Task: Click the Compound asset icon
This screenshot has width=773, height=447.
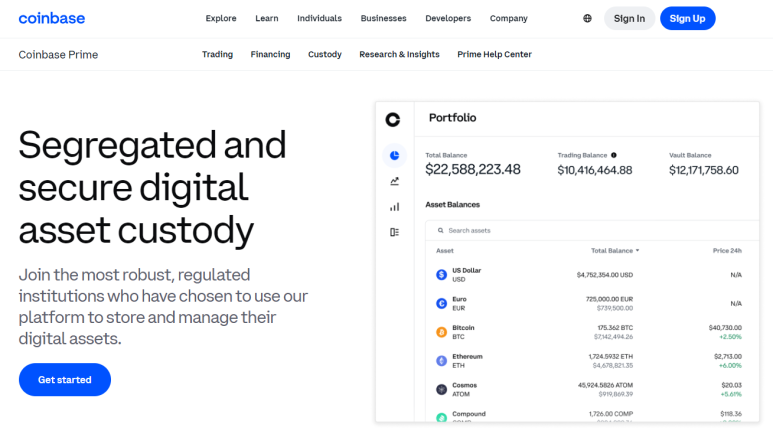Action: point(442,417)
